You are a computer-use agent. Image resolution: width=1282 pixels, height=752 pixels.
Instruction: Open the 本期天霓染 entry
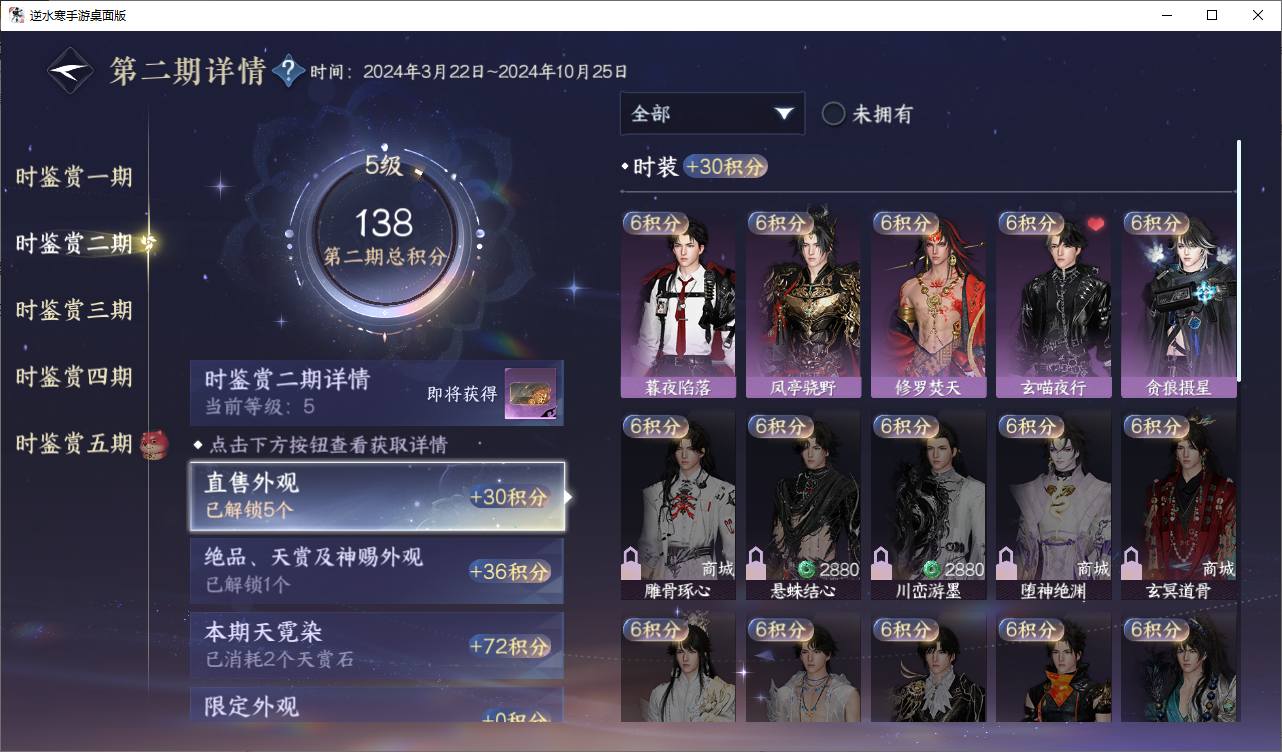tap(377, 646)
